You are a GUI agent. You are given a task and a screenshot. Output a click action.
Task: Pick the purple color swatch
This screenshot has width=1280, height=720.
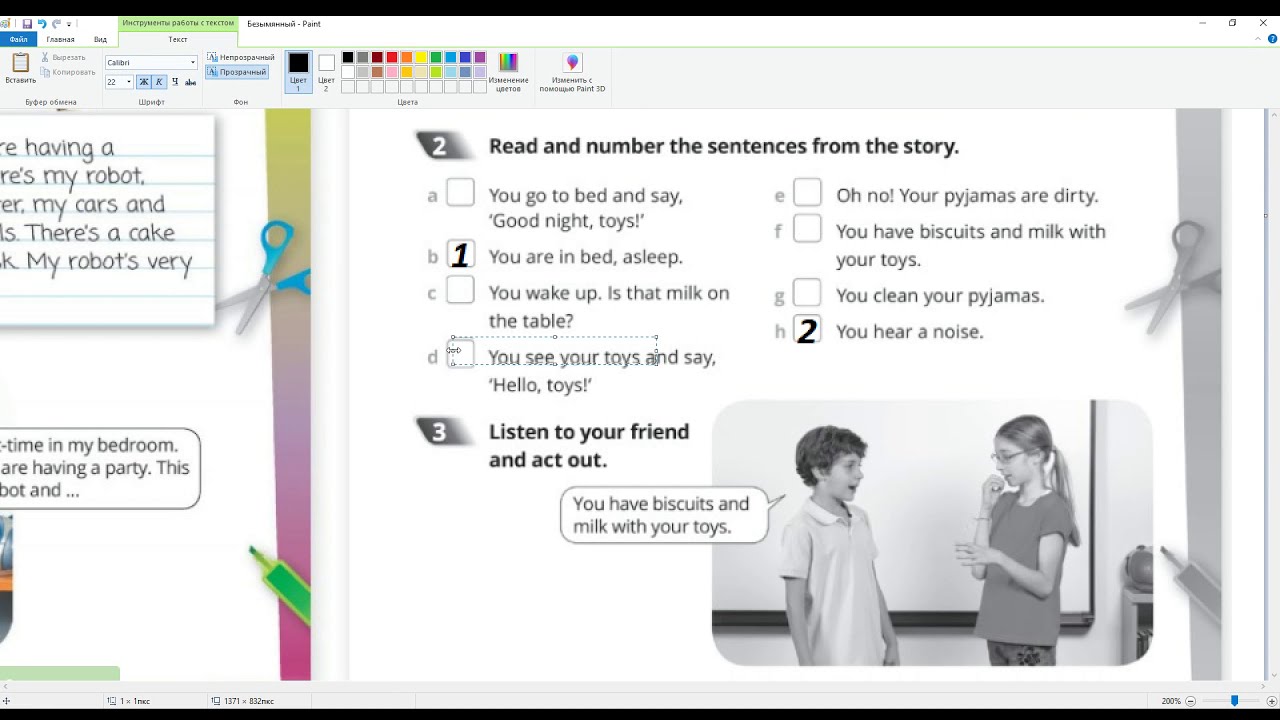pyautogui.click(x=480, y=57)
